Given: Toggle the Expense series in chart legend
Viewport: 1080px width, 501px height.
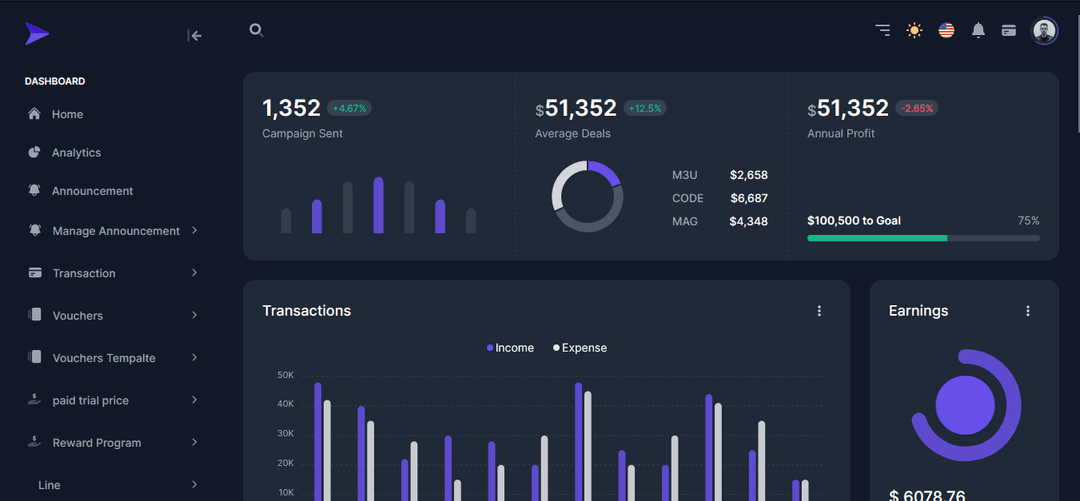Looking at the screenshot, I should click(x=580, y=348).
